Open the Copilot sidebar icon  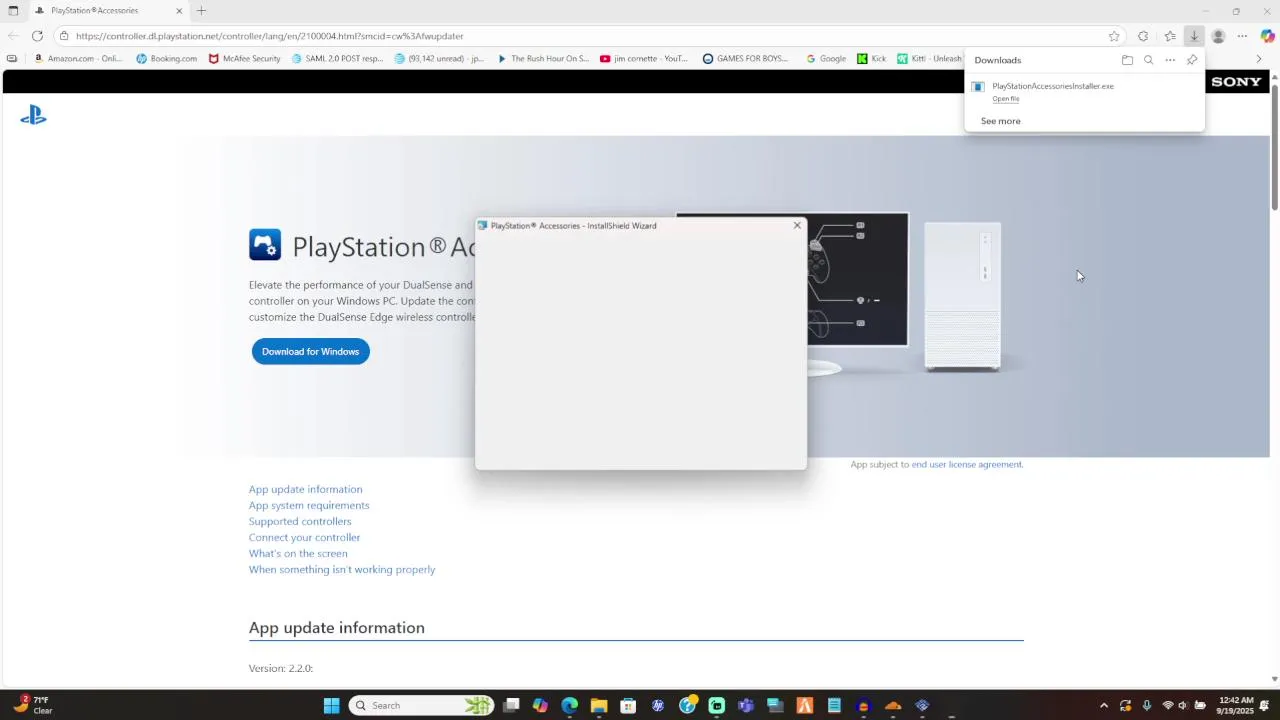[x=1267, y=36]
